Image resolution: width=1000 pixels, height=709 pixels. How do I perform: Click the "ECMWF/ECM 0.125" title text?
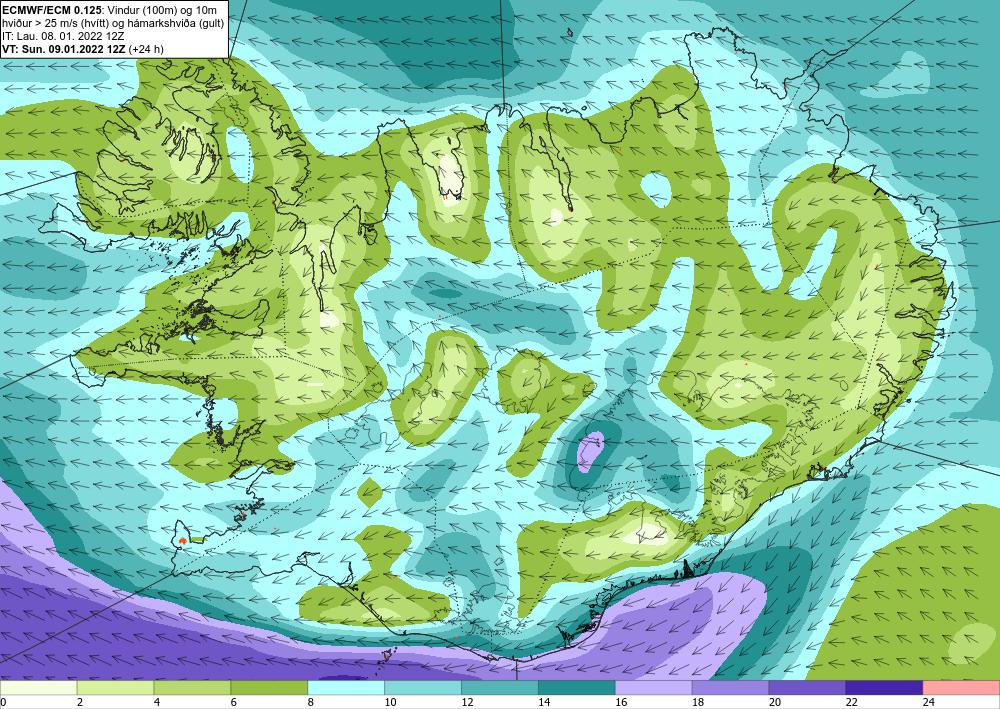tap(50, 10)
